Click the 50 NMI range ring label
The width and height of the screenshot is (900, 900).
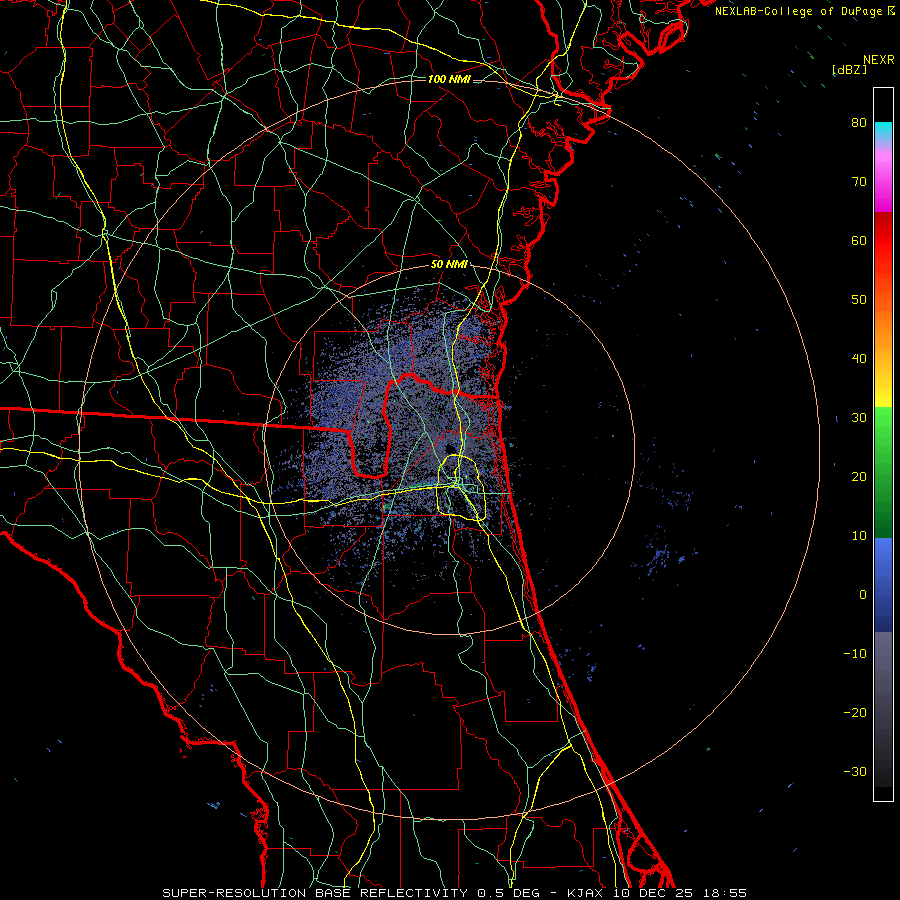pyautogui.click(x=449, y=265)
